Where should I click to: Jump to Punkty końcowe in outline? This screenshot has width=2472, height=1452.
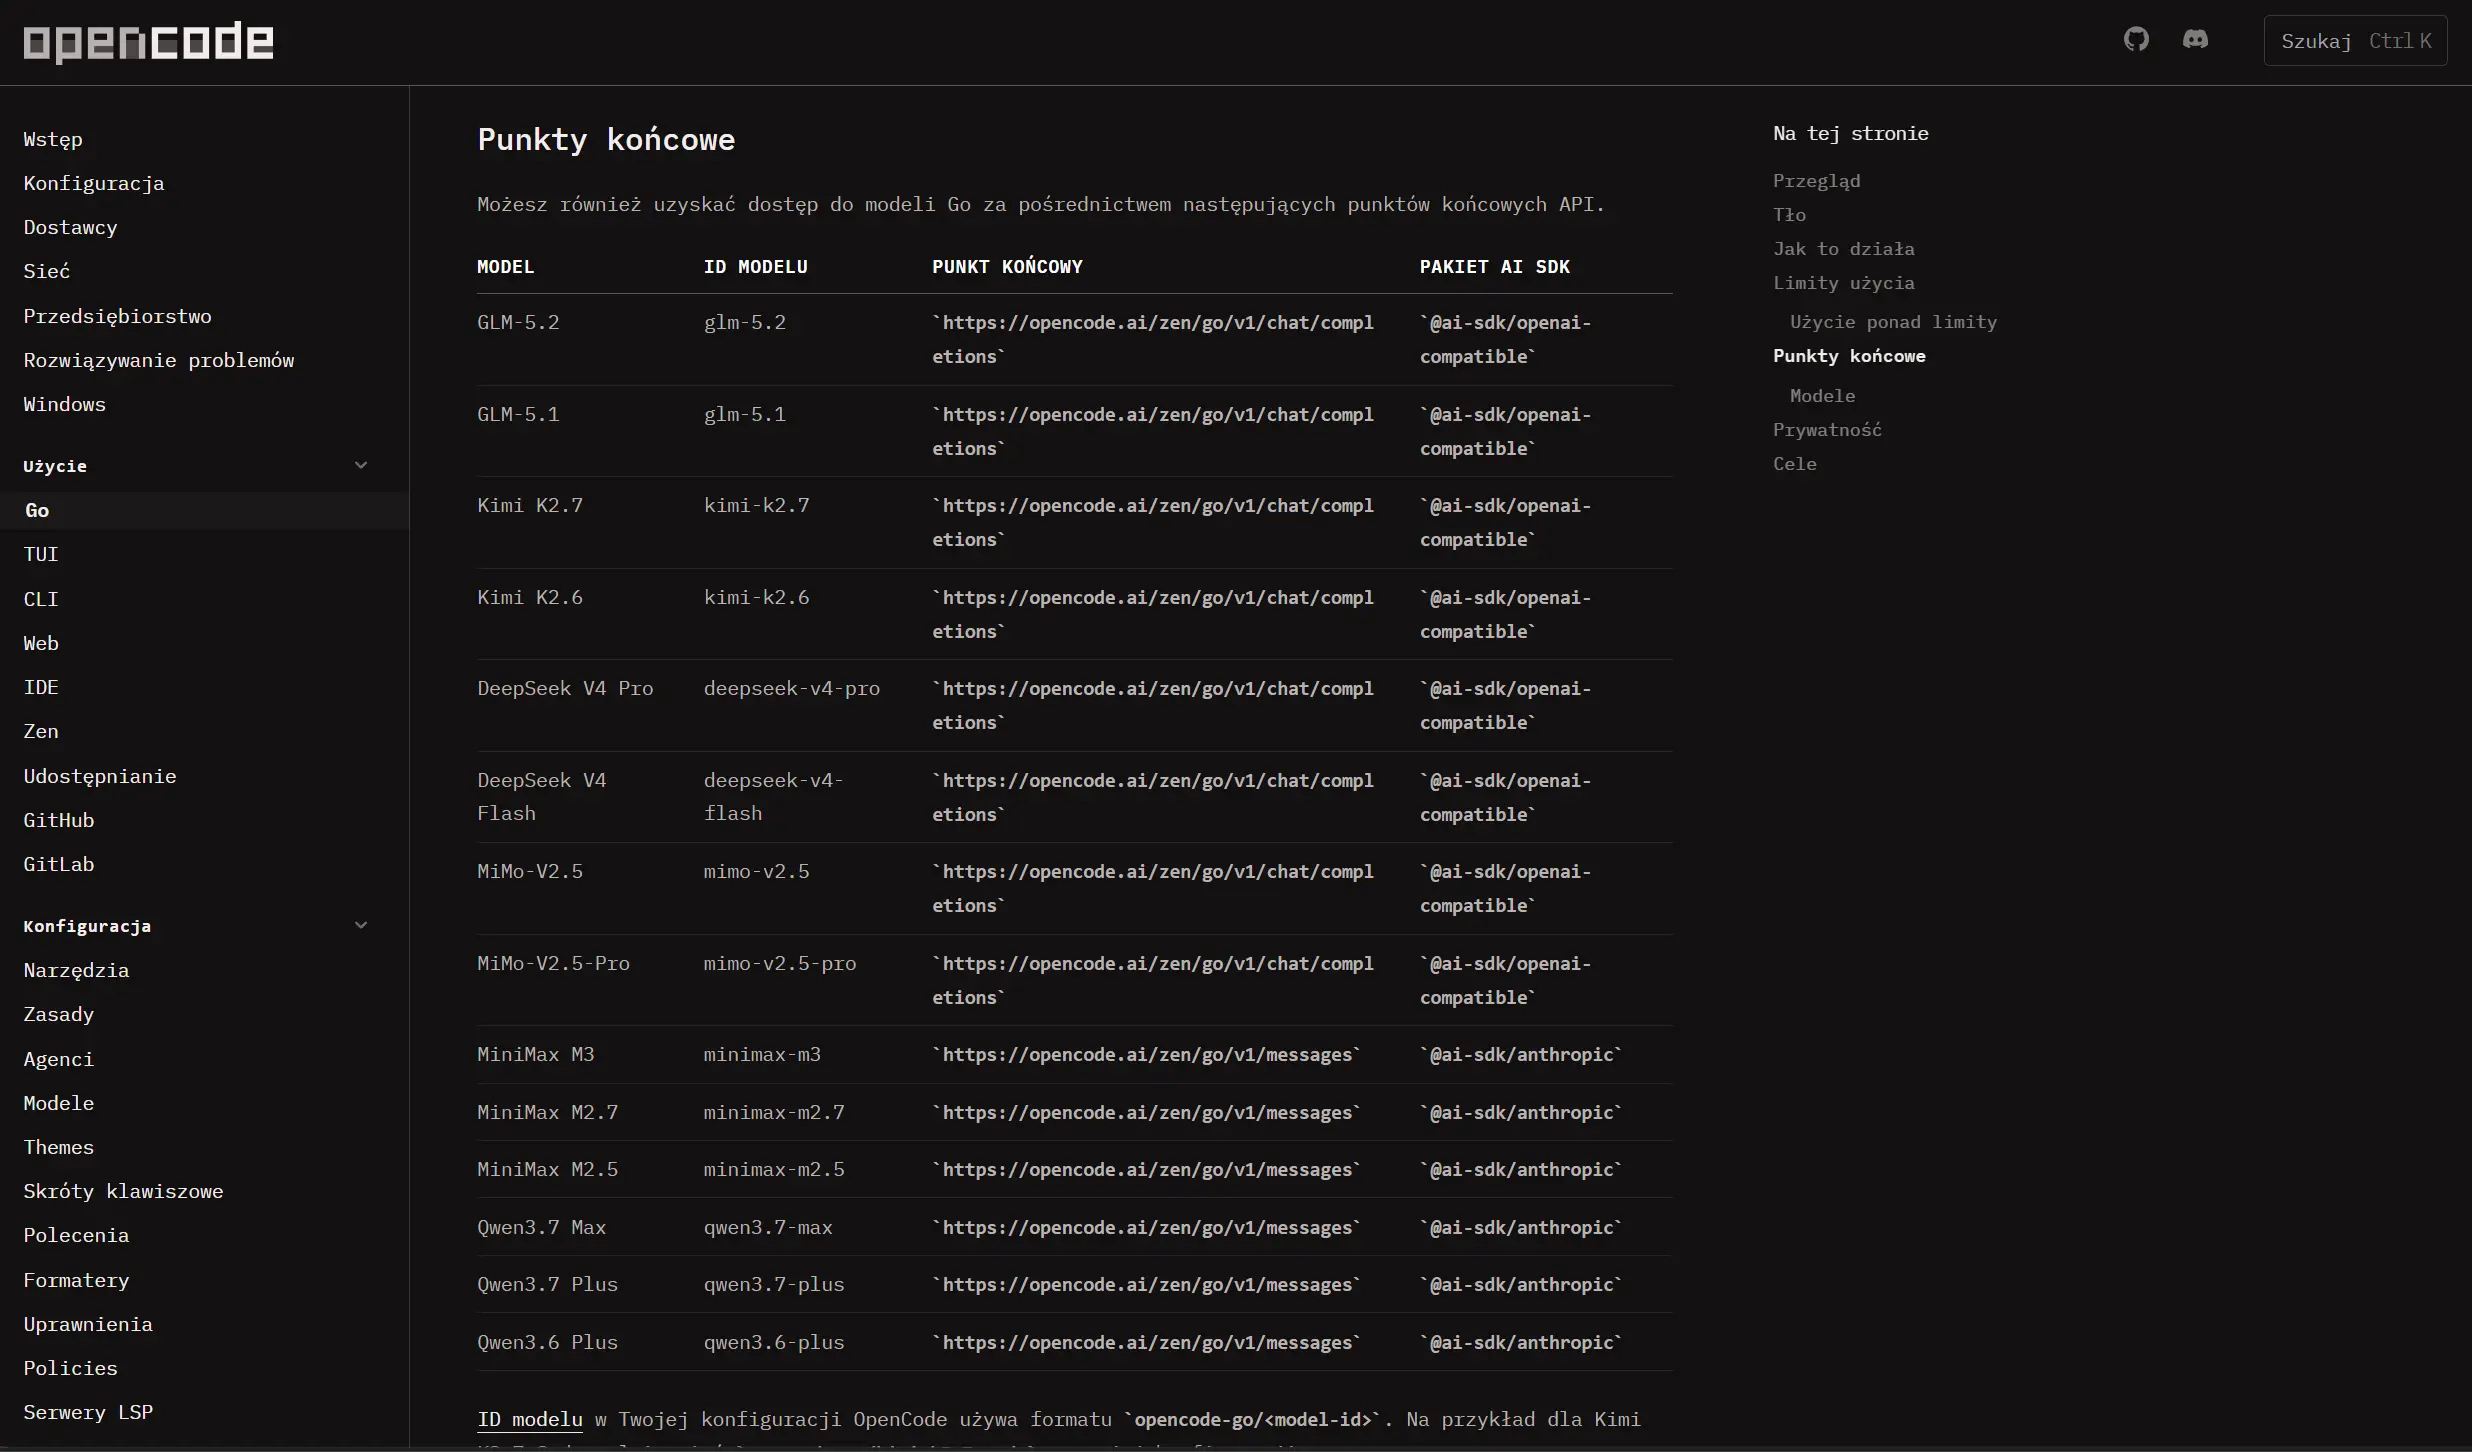[1849, 356]
